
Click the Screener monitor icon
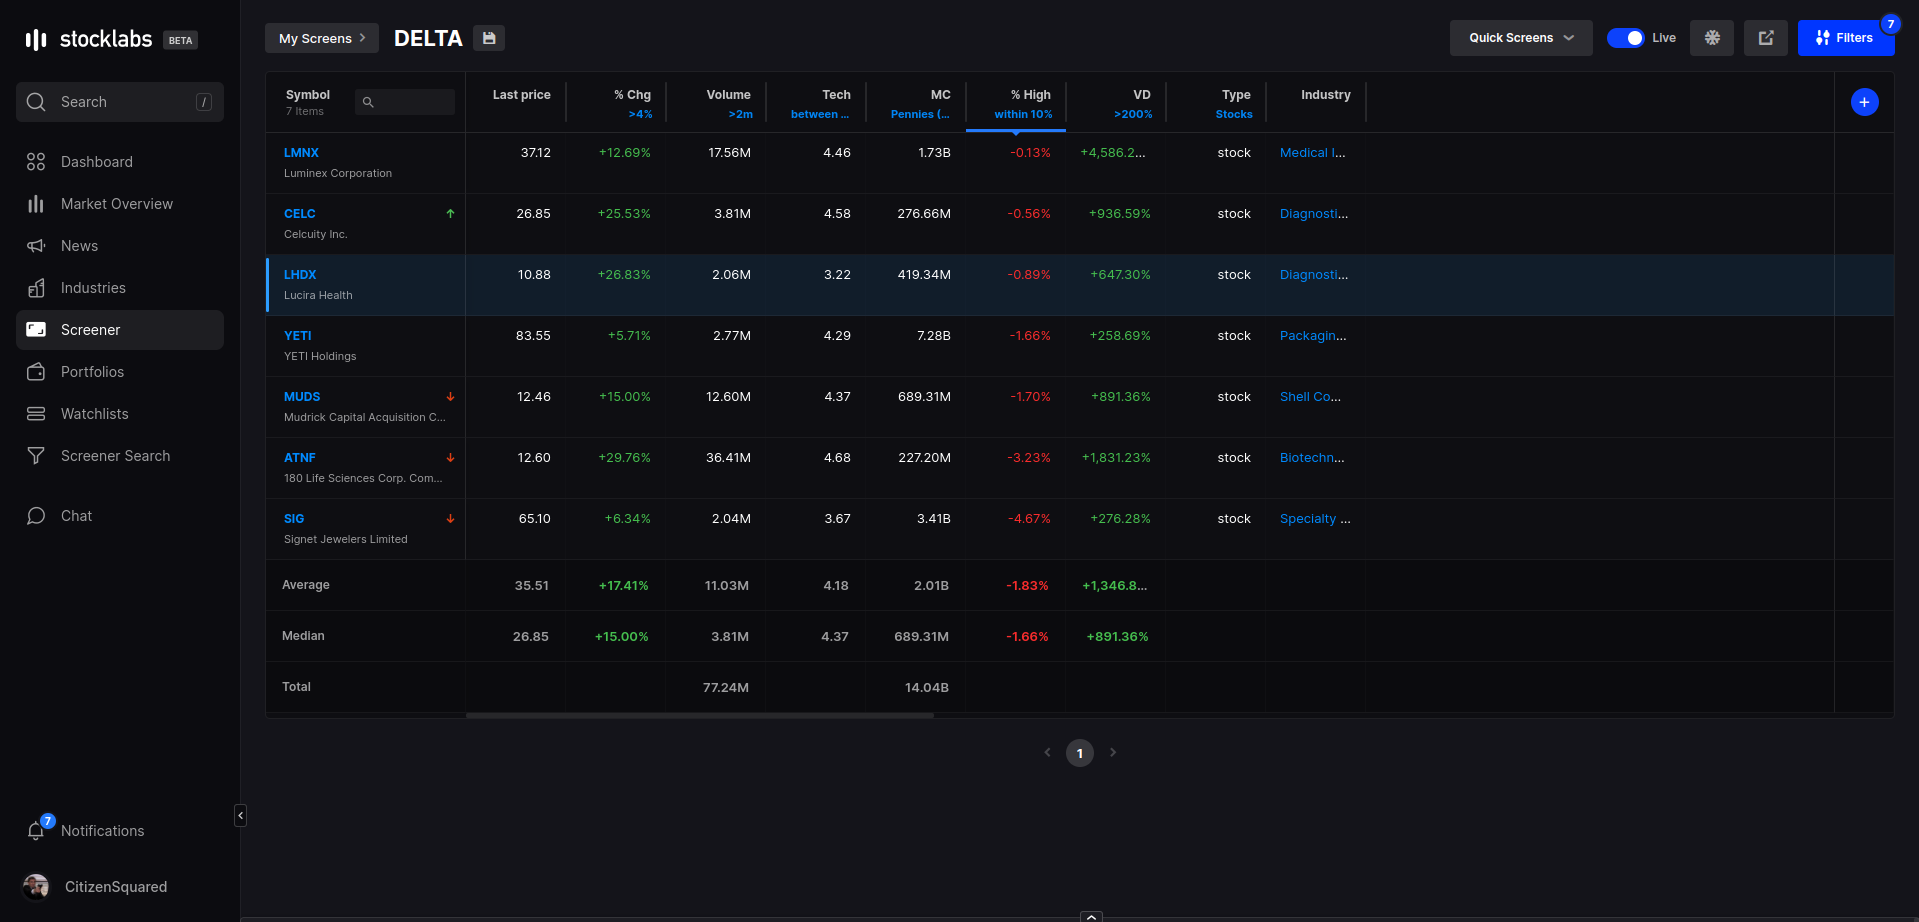coord(36,330)
